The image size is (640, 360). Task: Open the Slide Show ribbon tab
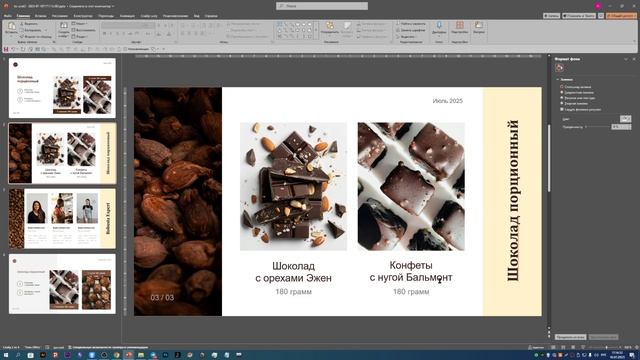point(149,16)
